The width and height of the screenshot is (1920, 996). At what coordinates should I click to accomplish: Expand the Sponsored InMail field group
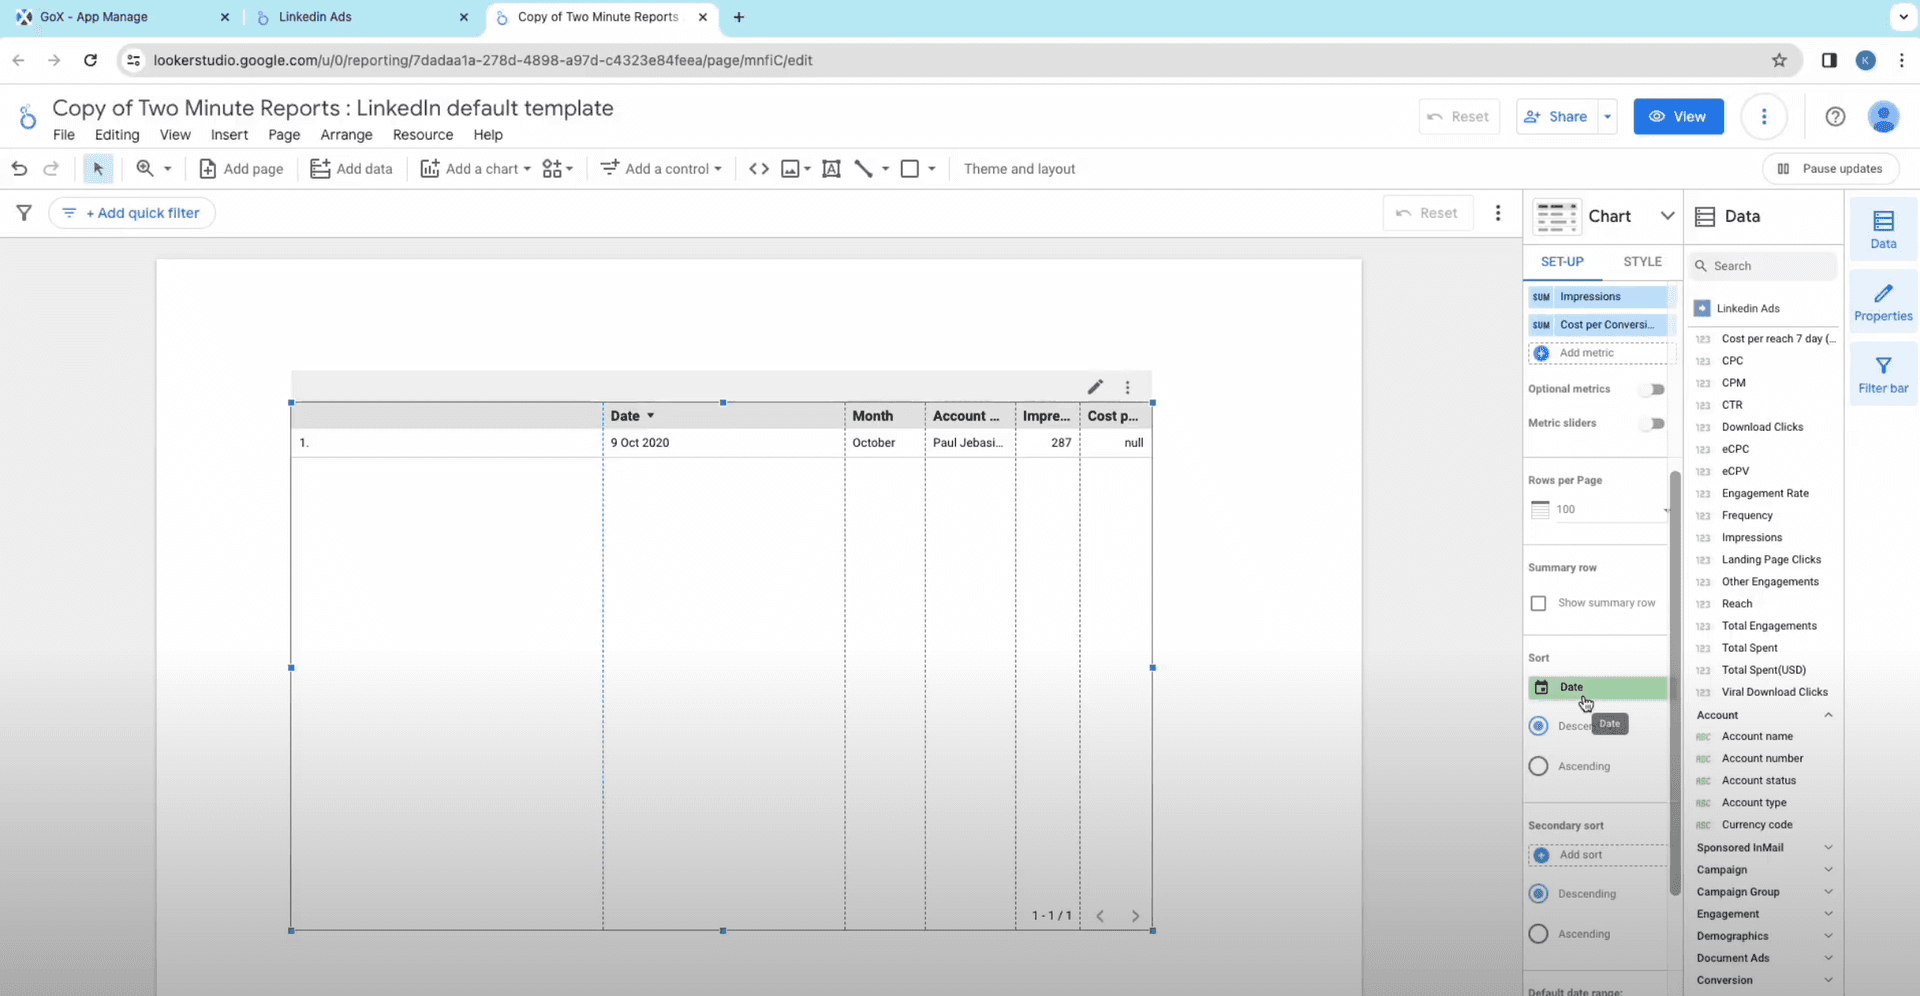point(1828,848)
